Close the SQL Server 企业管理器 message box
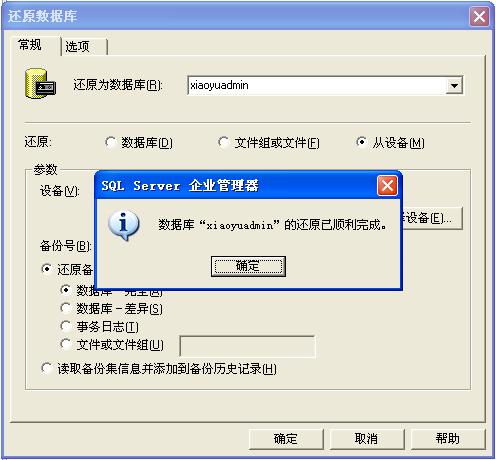Viewport: 496px width, 460px height. (387, 186)
